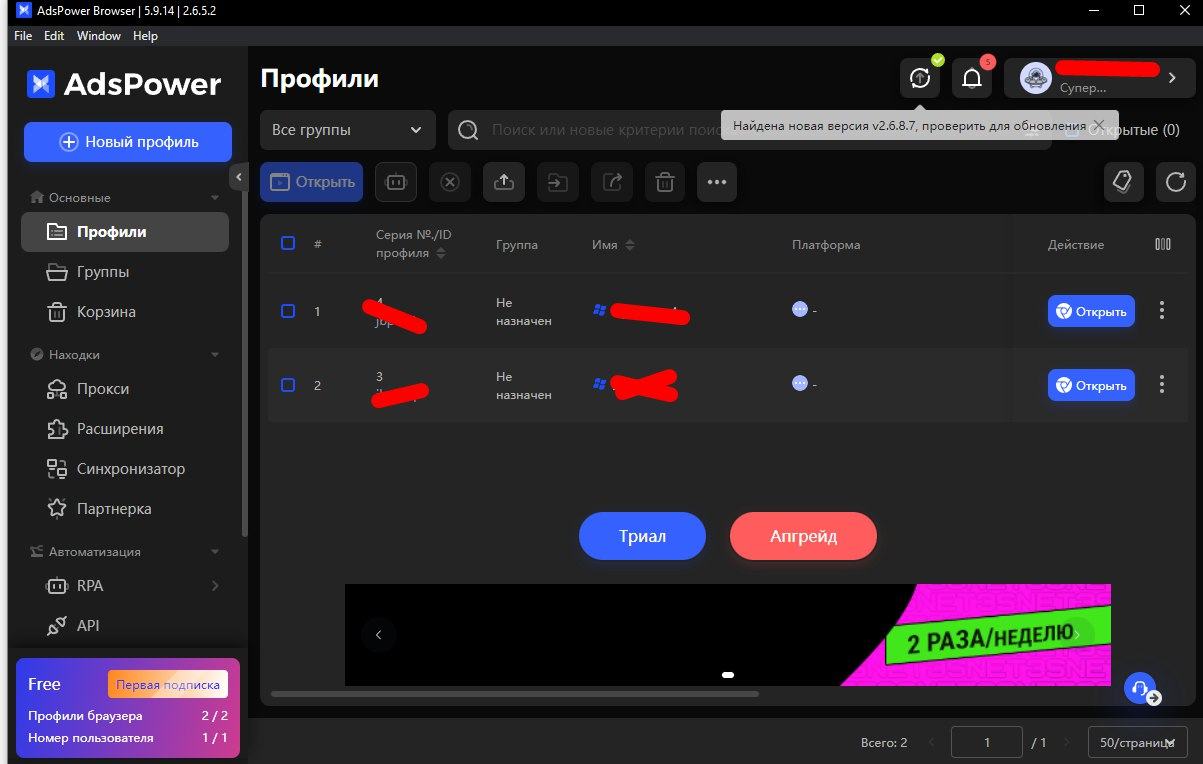1203x764 pixels.
Task: Collapse the Основные section
Action: 214,198
